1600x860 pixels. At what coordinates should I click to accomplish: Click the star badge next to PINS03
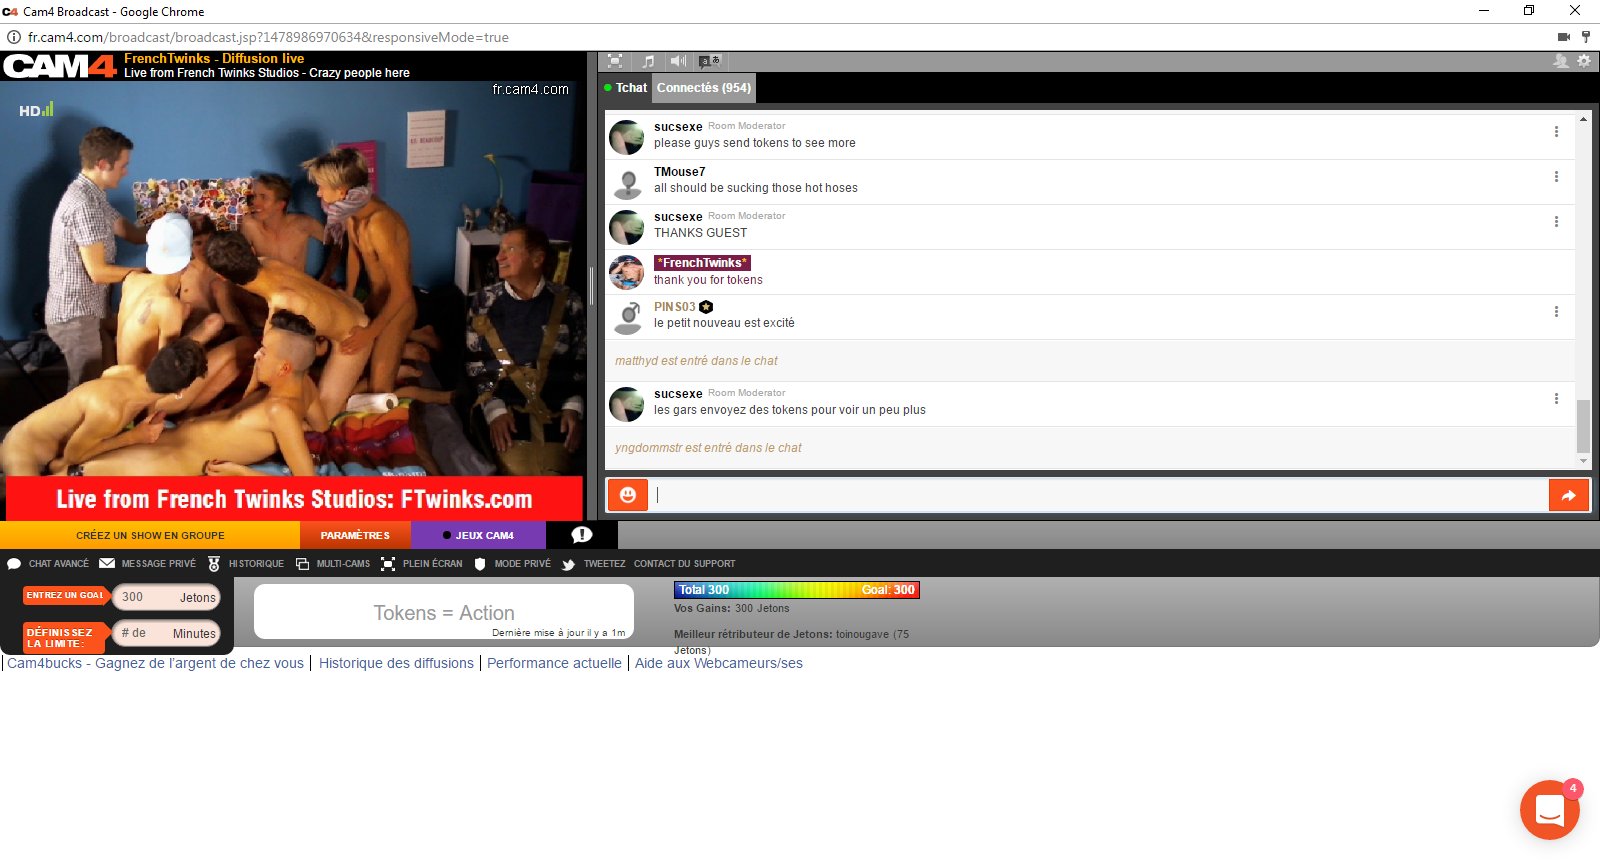706,307
